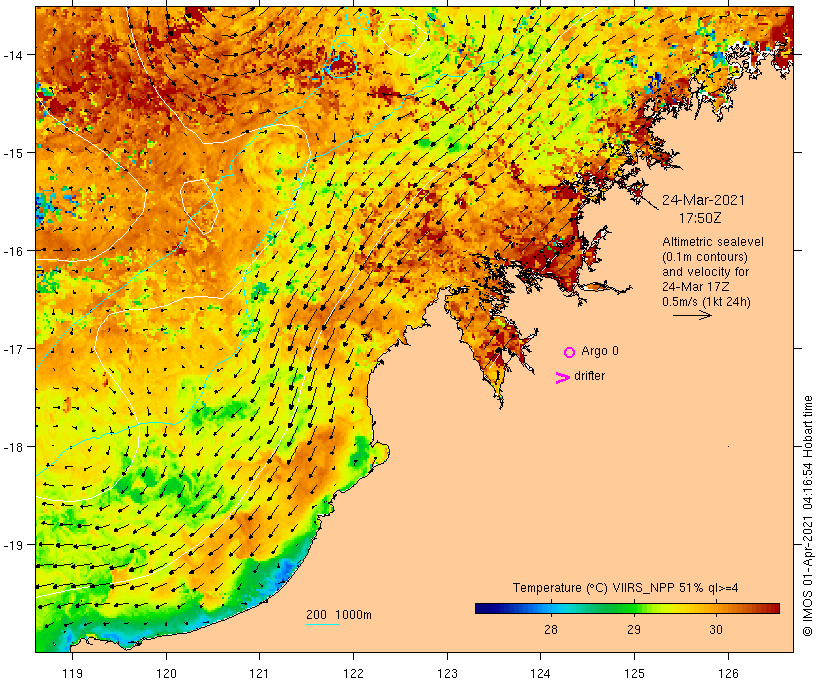Click the 'and velocity for' text line

click(705, 272)
